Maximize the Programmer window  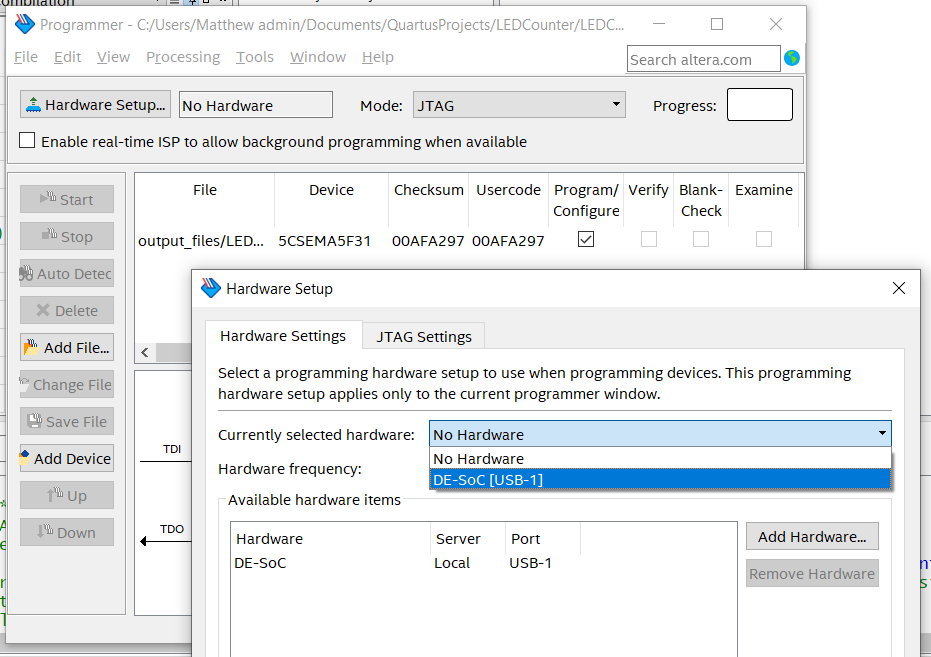pos(717,24)
